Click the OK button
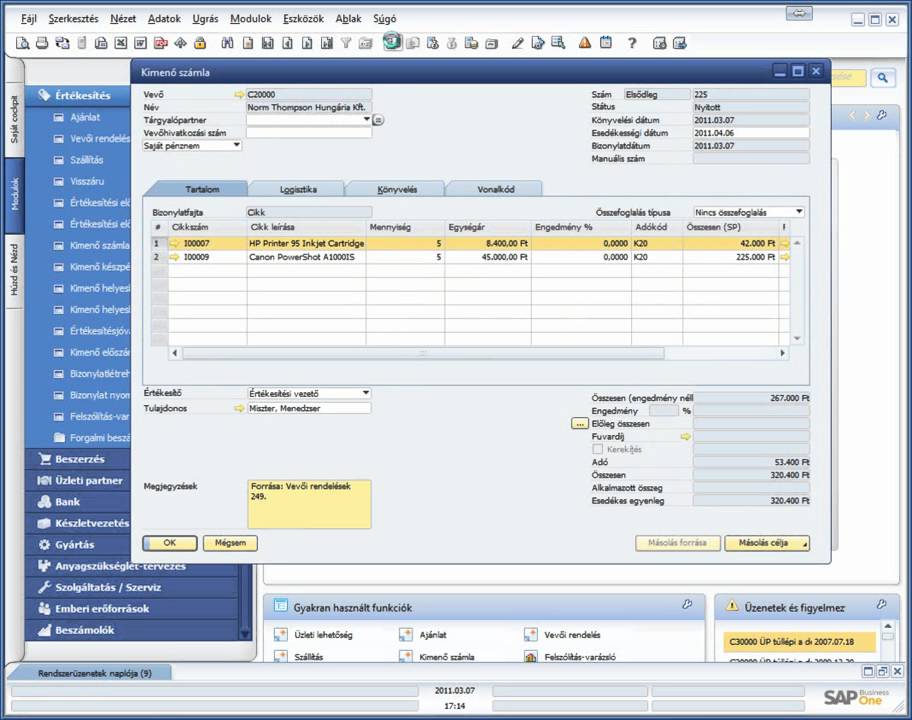This screenshot has height=720, width=912. pyautogui.click(x=169, y=542)
